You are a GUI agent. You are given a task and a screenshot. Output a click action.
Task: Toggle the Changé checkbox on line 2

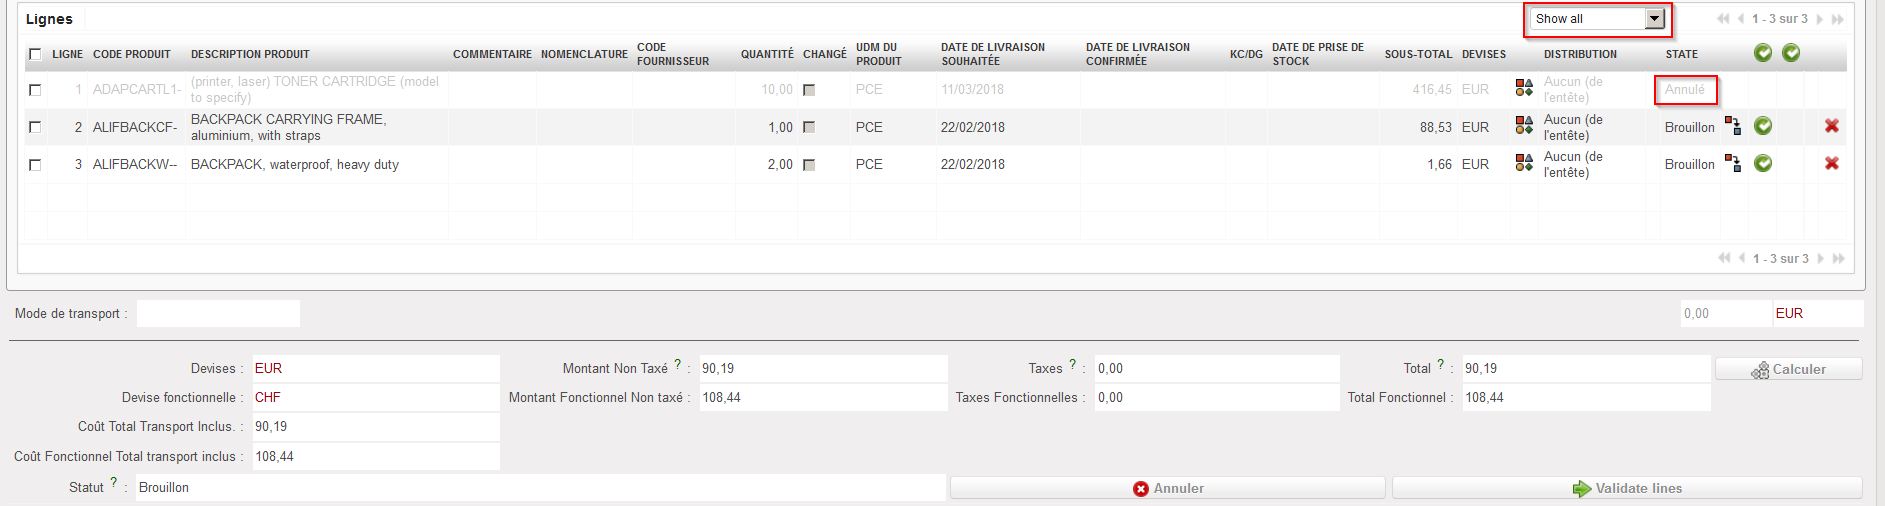click(x=809, y=127)
